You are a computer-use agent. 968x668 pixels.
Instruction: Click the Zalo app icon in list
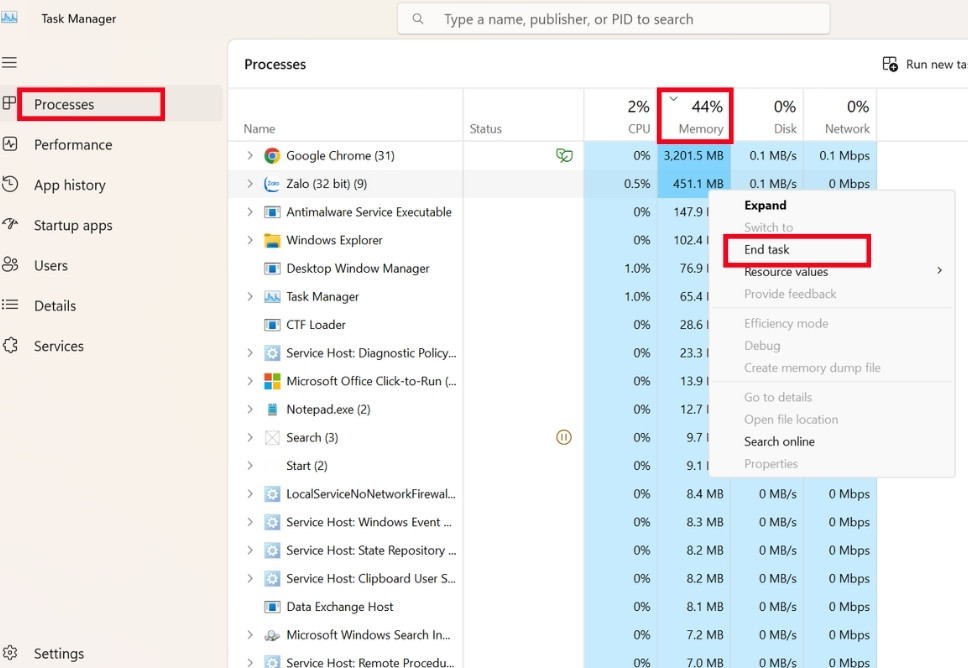[272, 184]
